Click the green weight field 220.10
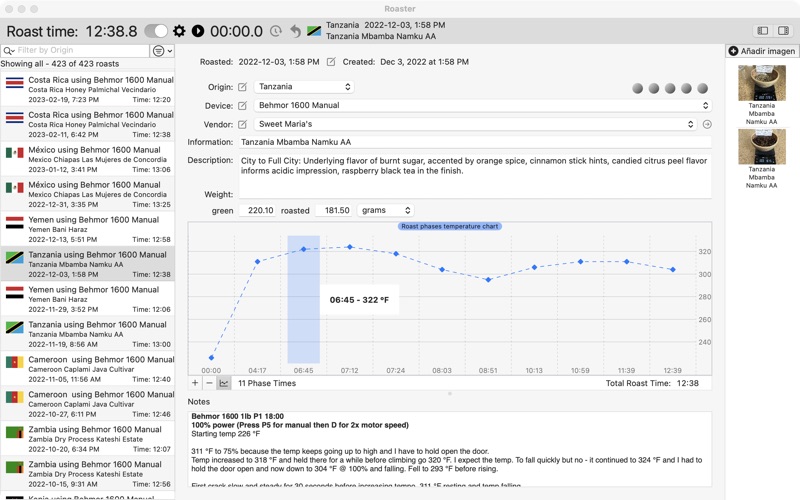The image size is (800, 500). point(257,210)
